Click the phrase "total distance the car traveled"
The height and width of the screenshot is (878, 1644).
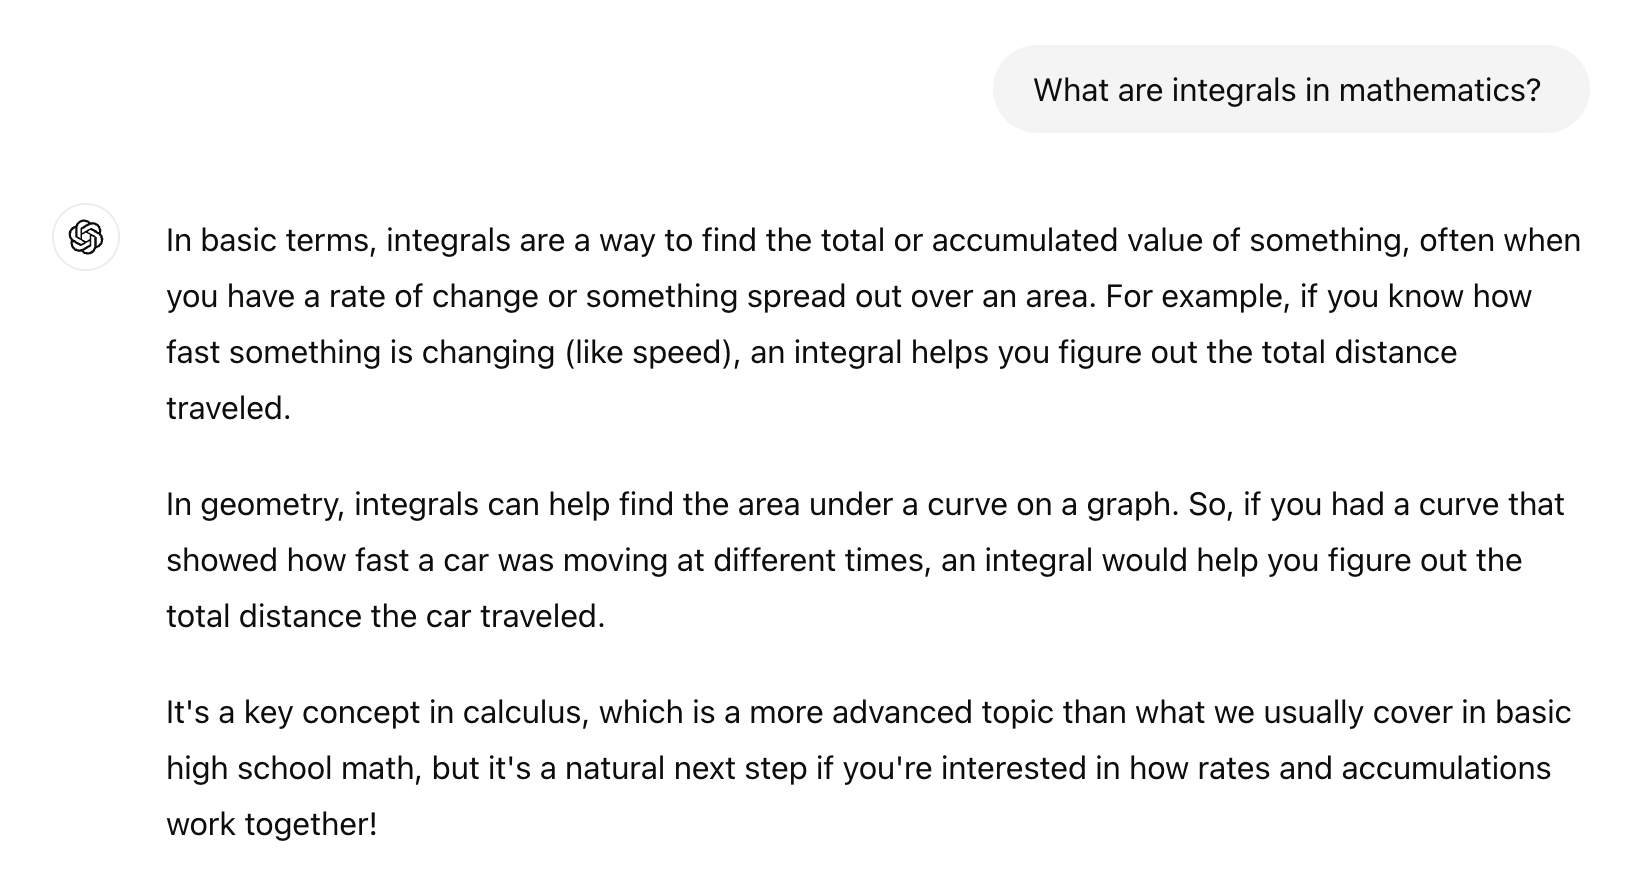(x=385, y=617)
